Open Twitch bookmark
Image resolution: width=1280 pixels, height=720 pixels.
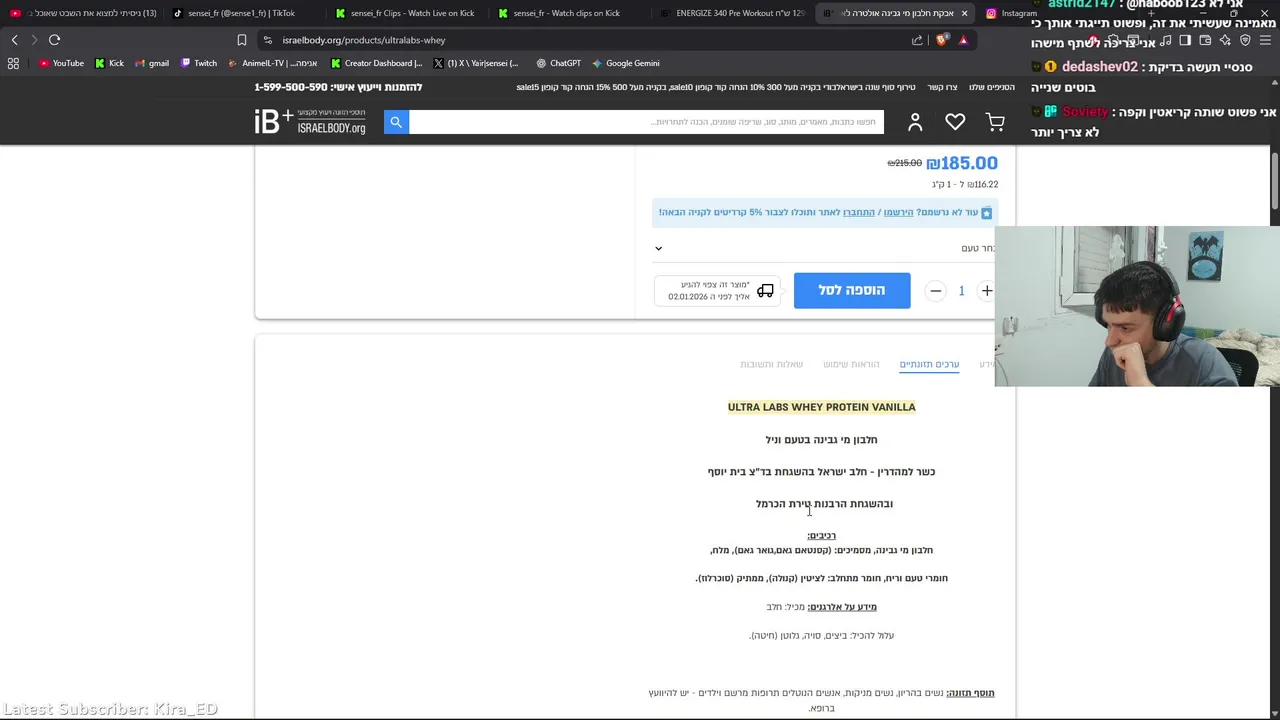coord(198,63)
